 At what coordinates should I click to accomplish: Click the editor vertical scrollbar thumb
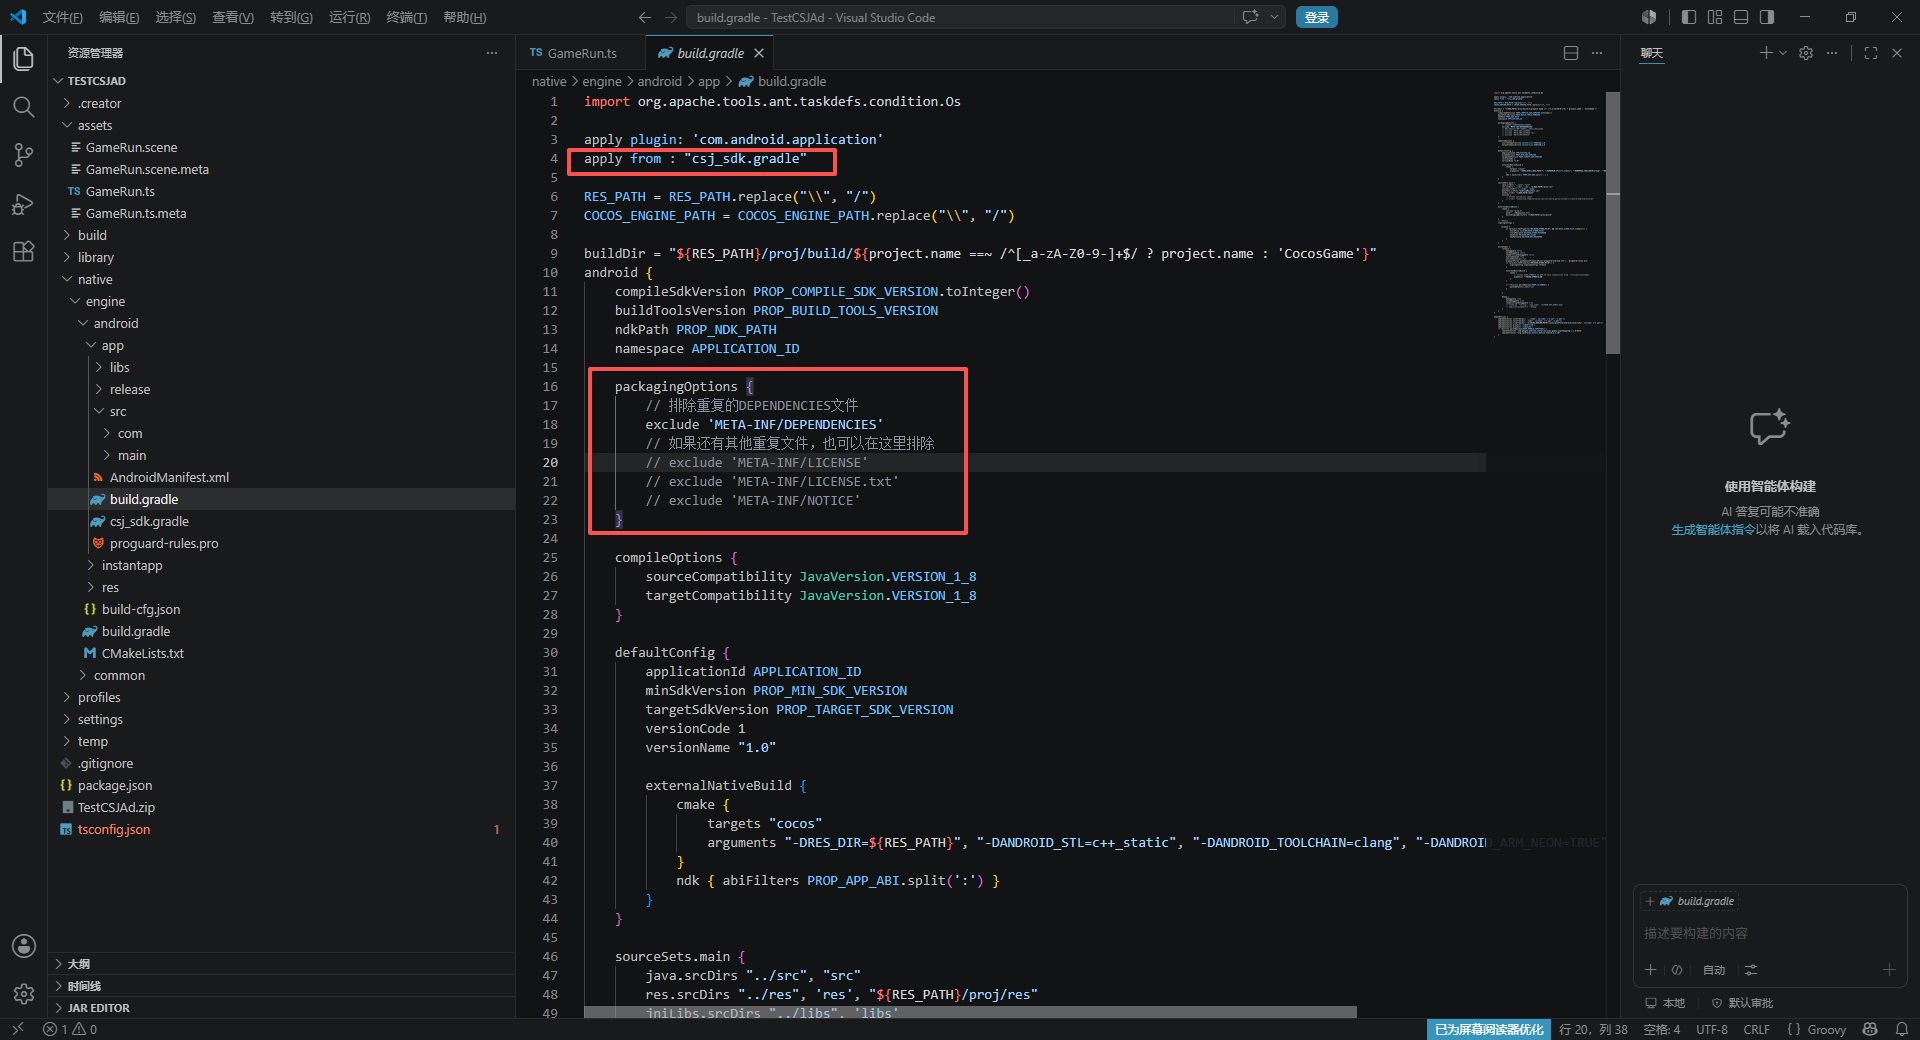(x=1612, y=223)
